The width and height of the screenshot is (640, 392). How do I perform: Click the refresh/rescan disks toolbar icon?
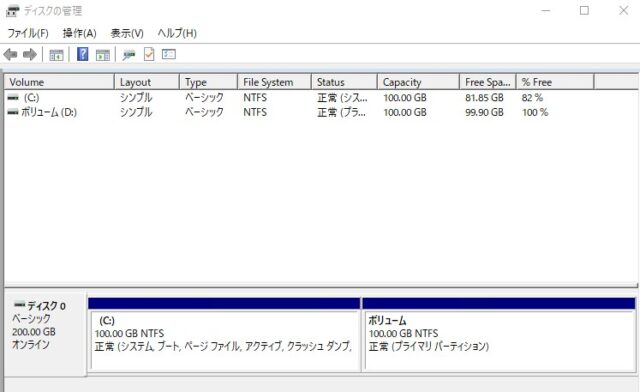tap(129, 54)
